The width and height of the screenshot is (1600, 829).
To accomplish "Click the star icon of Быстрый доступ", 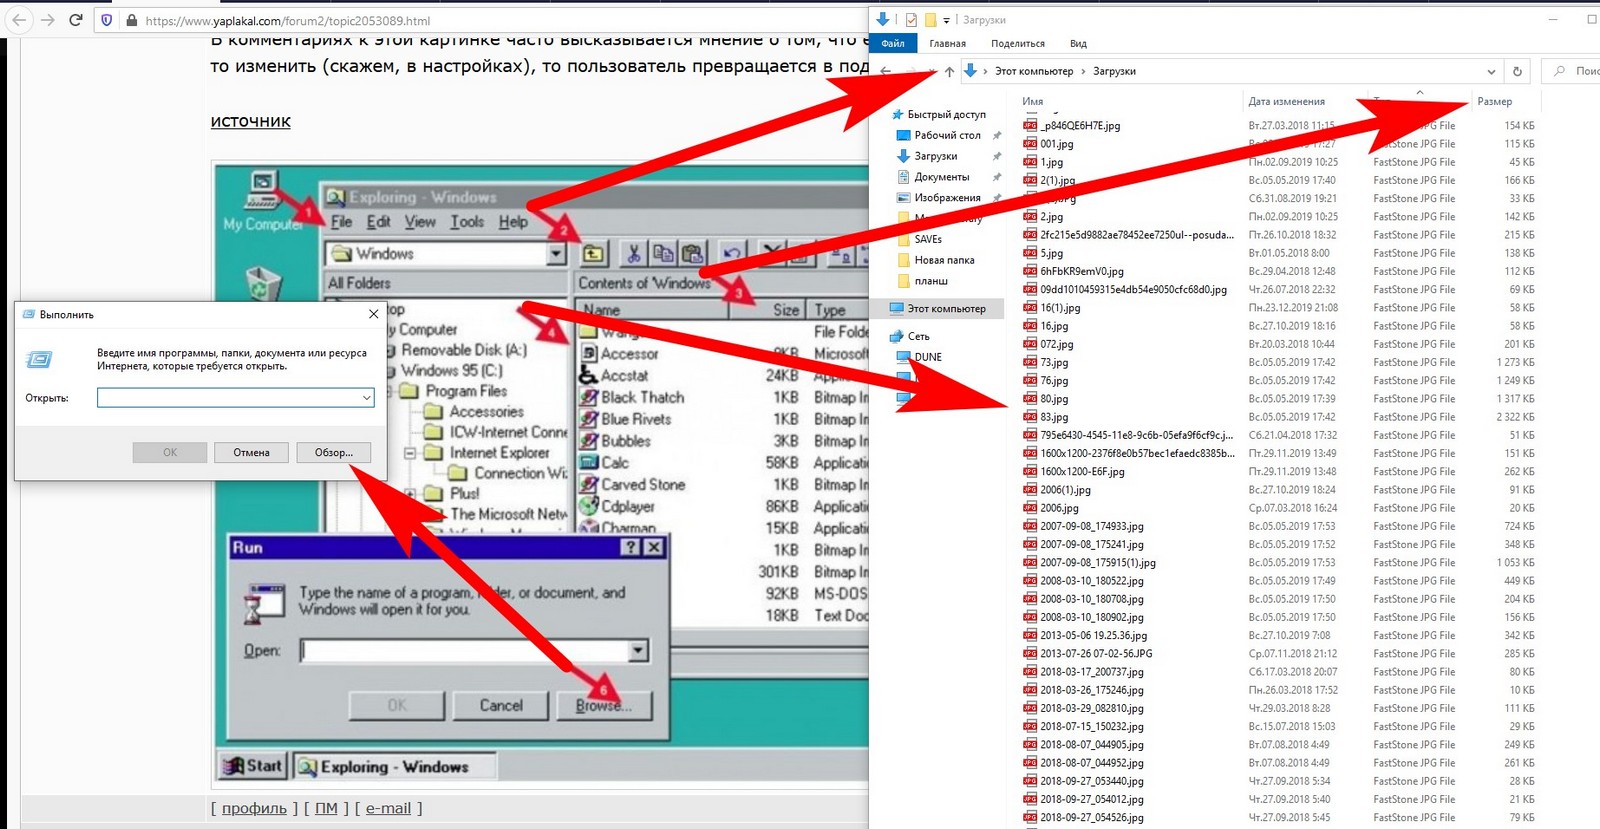I will pyautogui.click(x=897, y=114).
